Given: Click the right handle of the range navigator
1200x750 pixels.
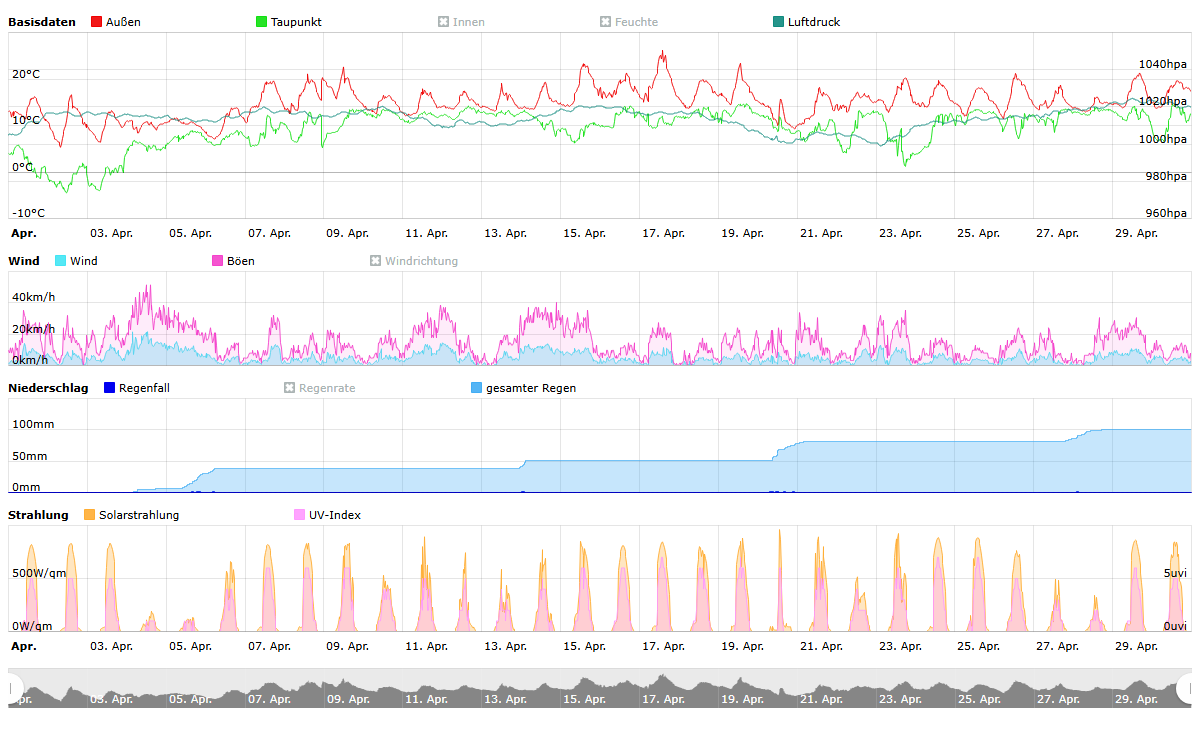Looking at the screenshot, I should click(x=1186, y=688).
